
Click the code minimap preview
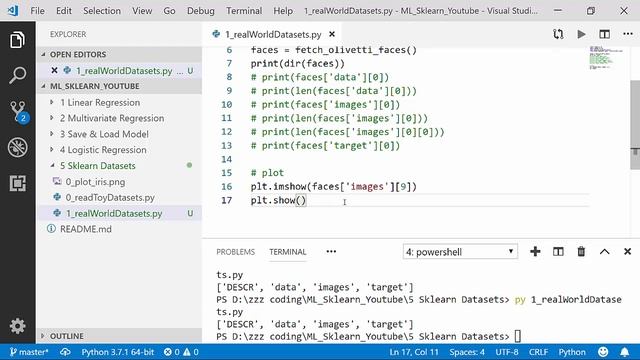(x=606, y=58)
